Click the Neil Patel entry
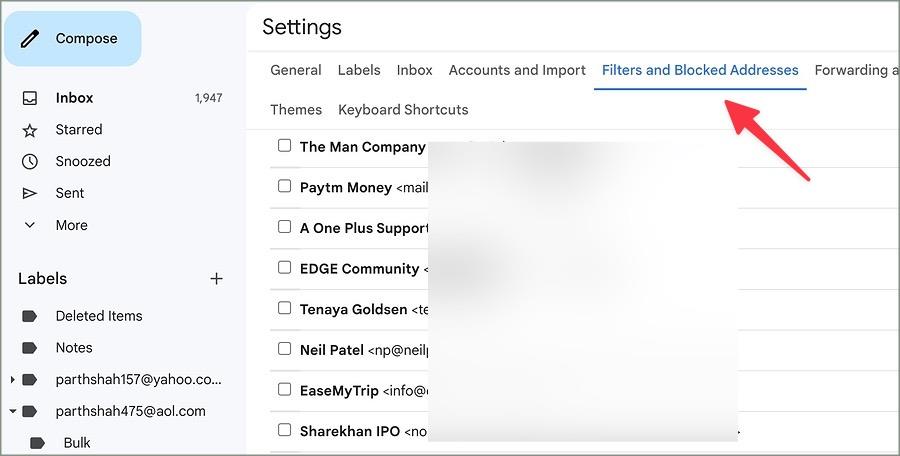This screenshot has width=900, height=456. pos(332,350)
